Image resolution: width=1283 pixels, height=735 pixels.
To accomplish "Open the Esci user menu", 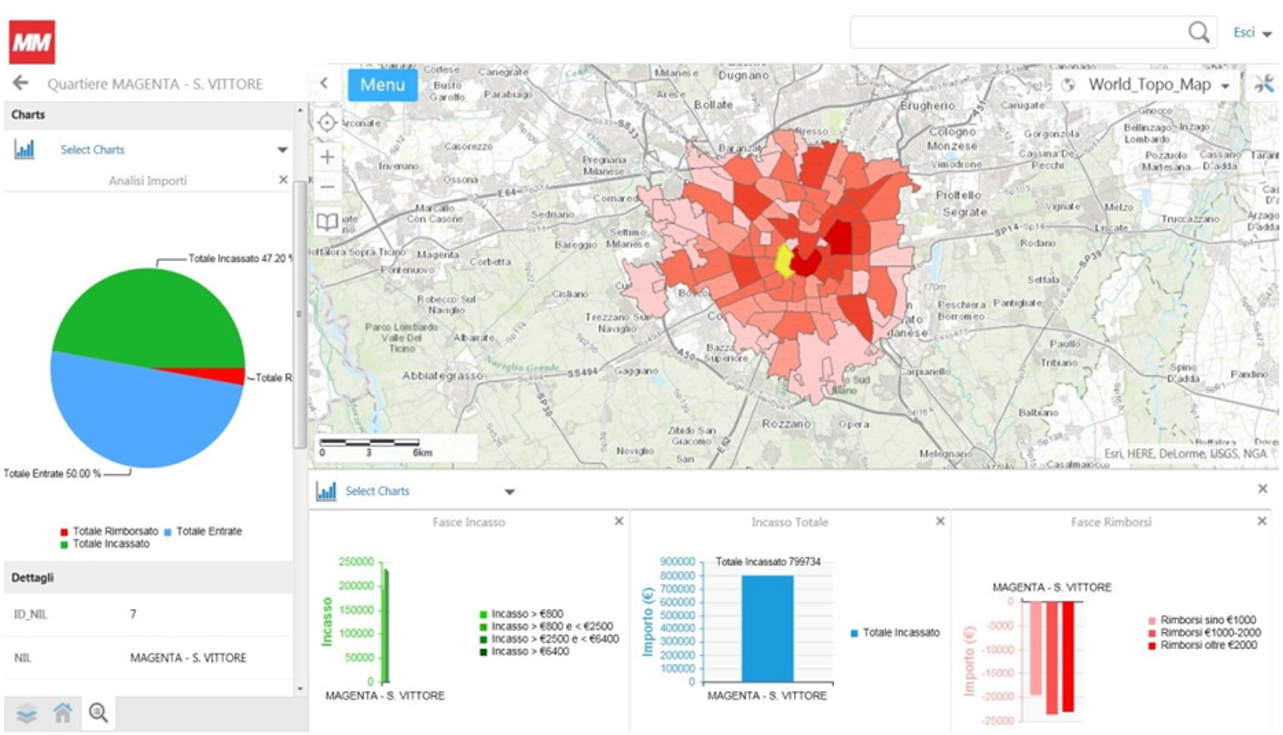I will pyautogui.click(x=1252, y=33).
